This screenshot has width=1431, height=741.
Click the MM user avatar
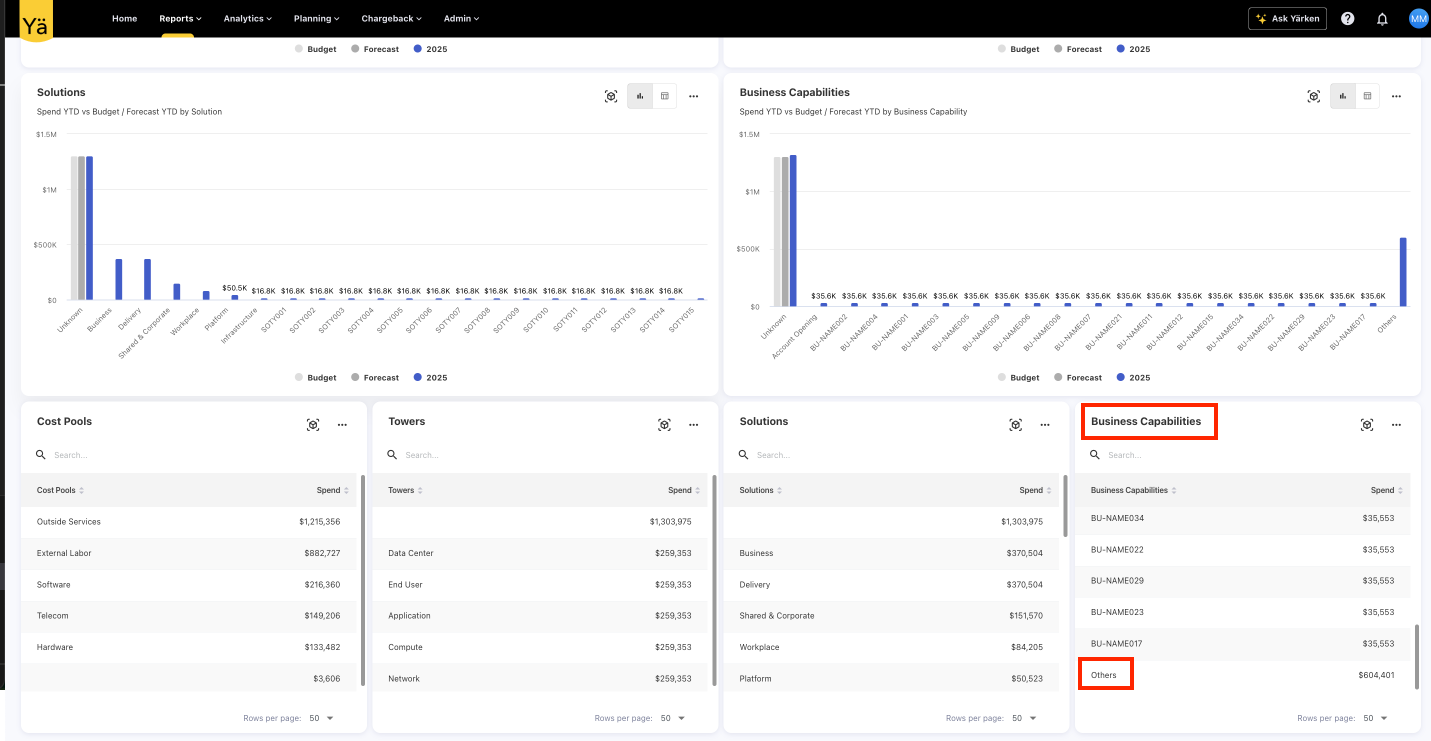pos(1418,19)
